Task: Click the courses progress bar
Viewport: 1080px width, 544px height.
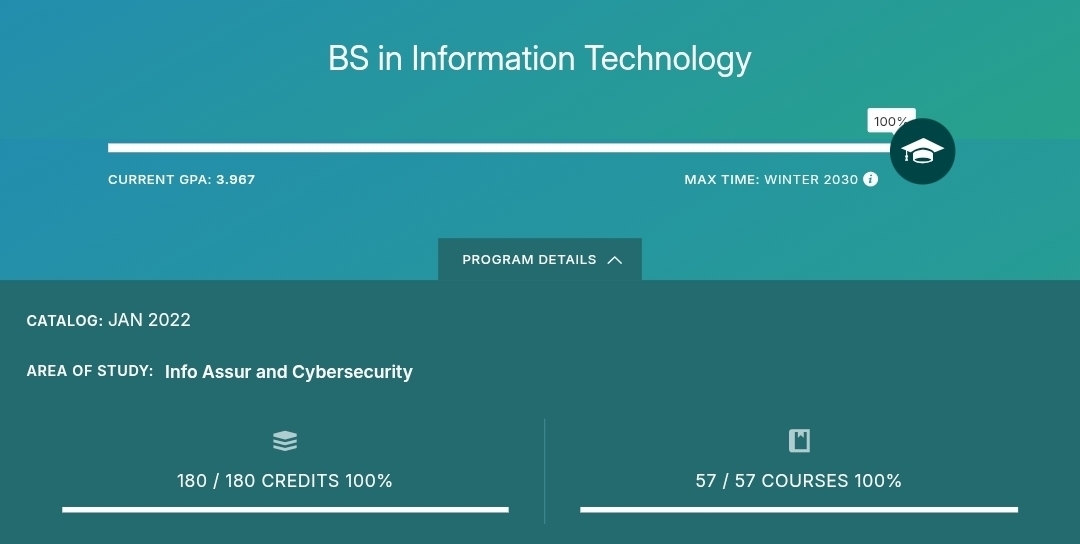Action: click(799, 509)
